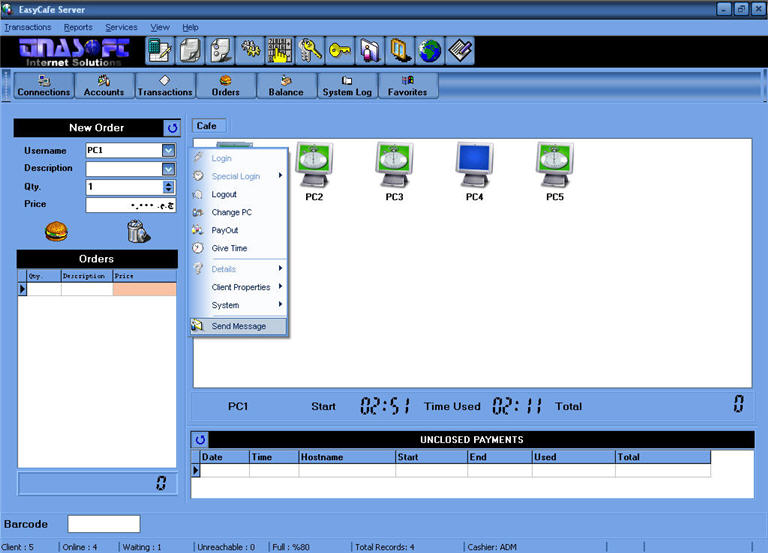Click the Description column header in Orders
Screen dimensions: 768x553
coord(87,276)
